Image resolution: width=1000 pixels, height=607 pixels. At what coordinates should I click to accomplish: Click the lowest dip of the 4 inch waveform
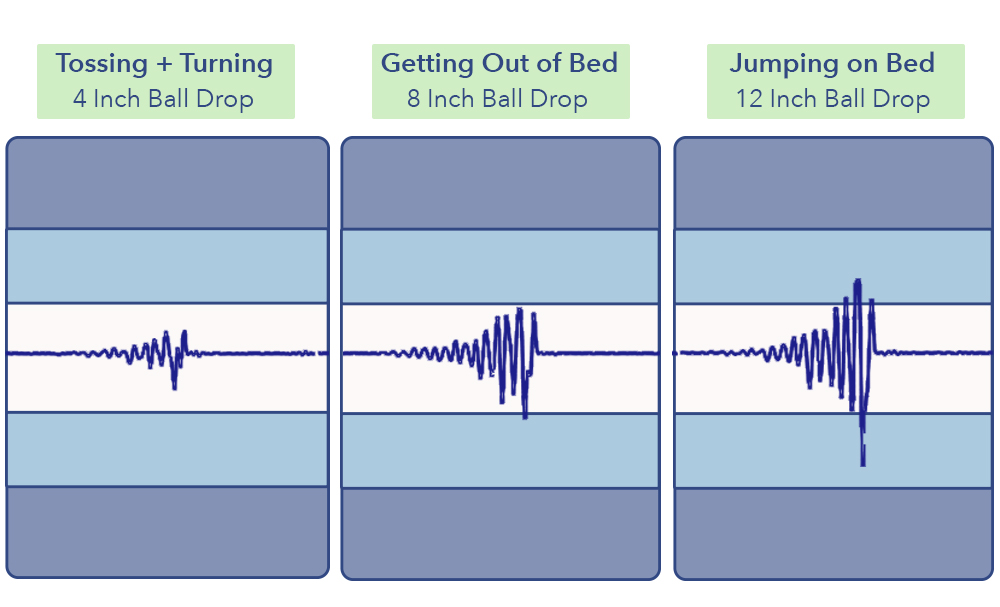tap(174, 383)
